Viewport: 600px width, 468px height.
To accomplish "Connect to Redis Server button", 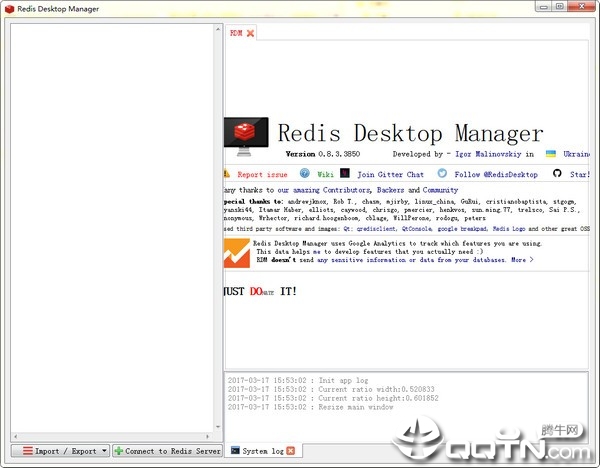I will tap(168, 451).
